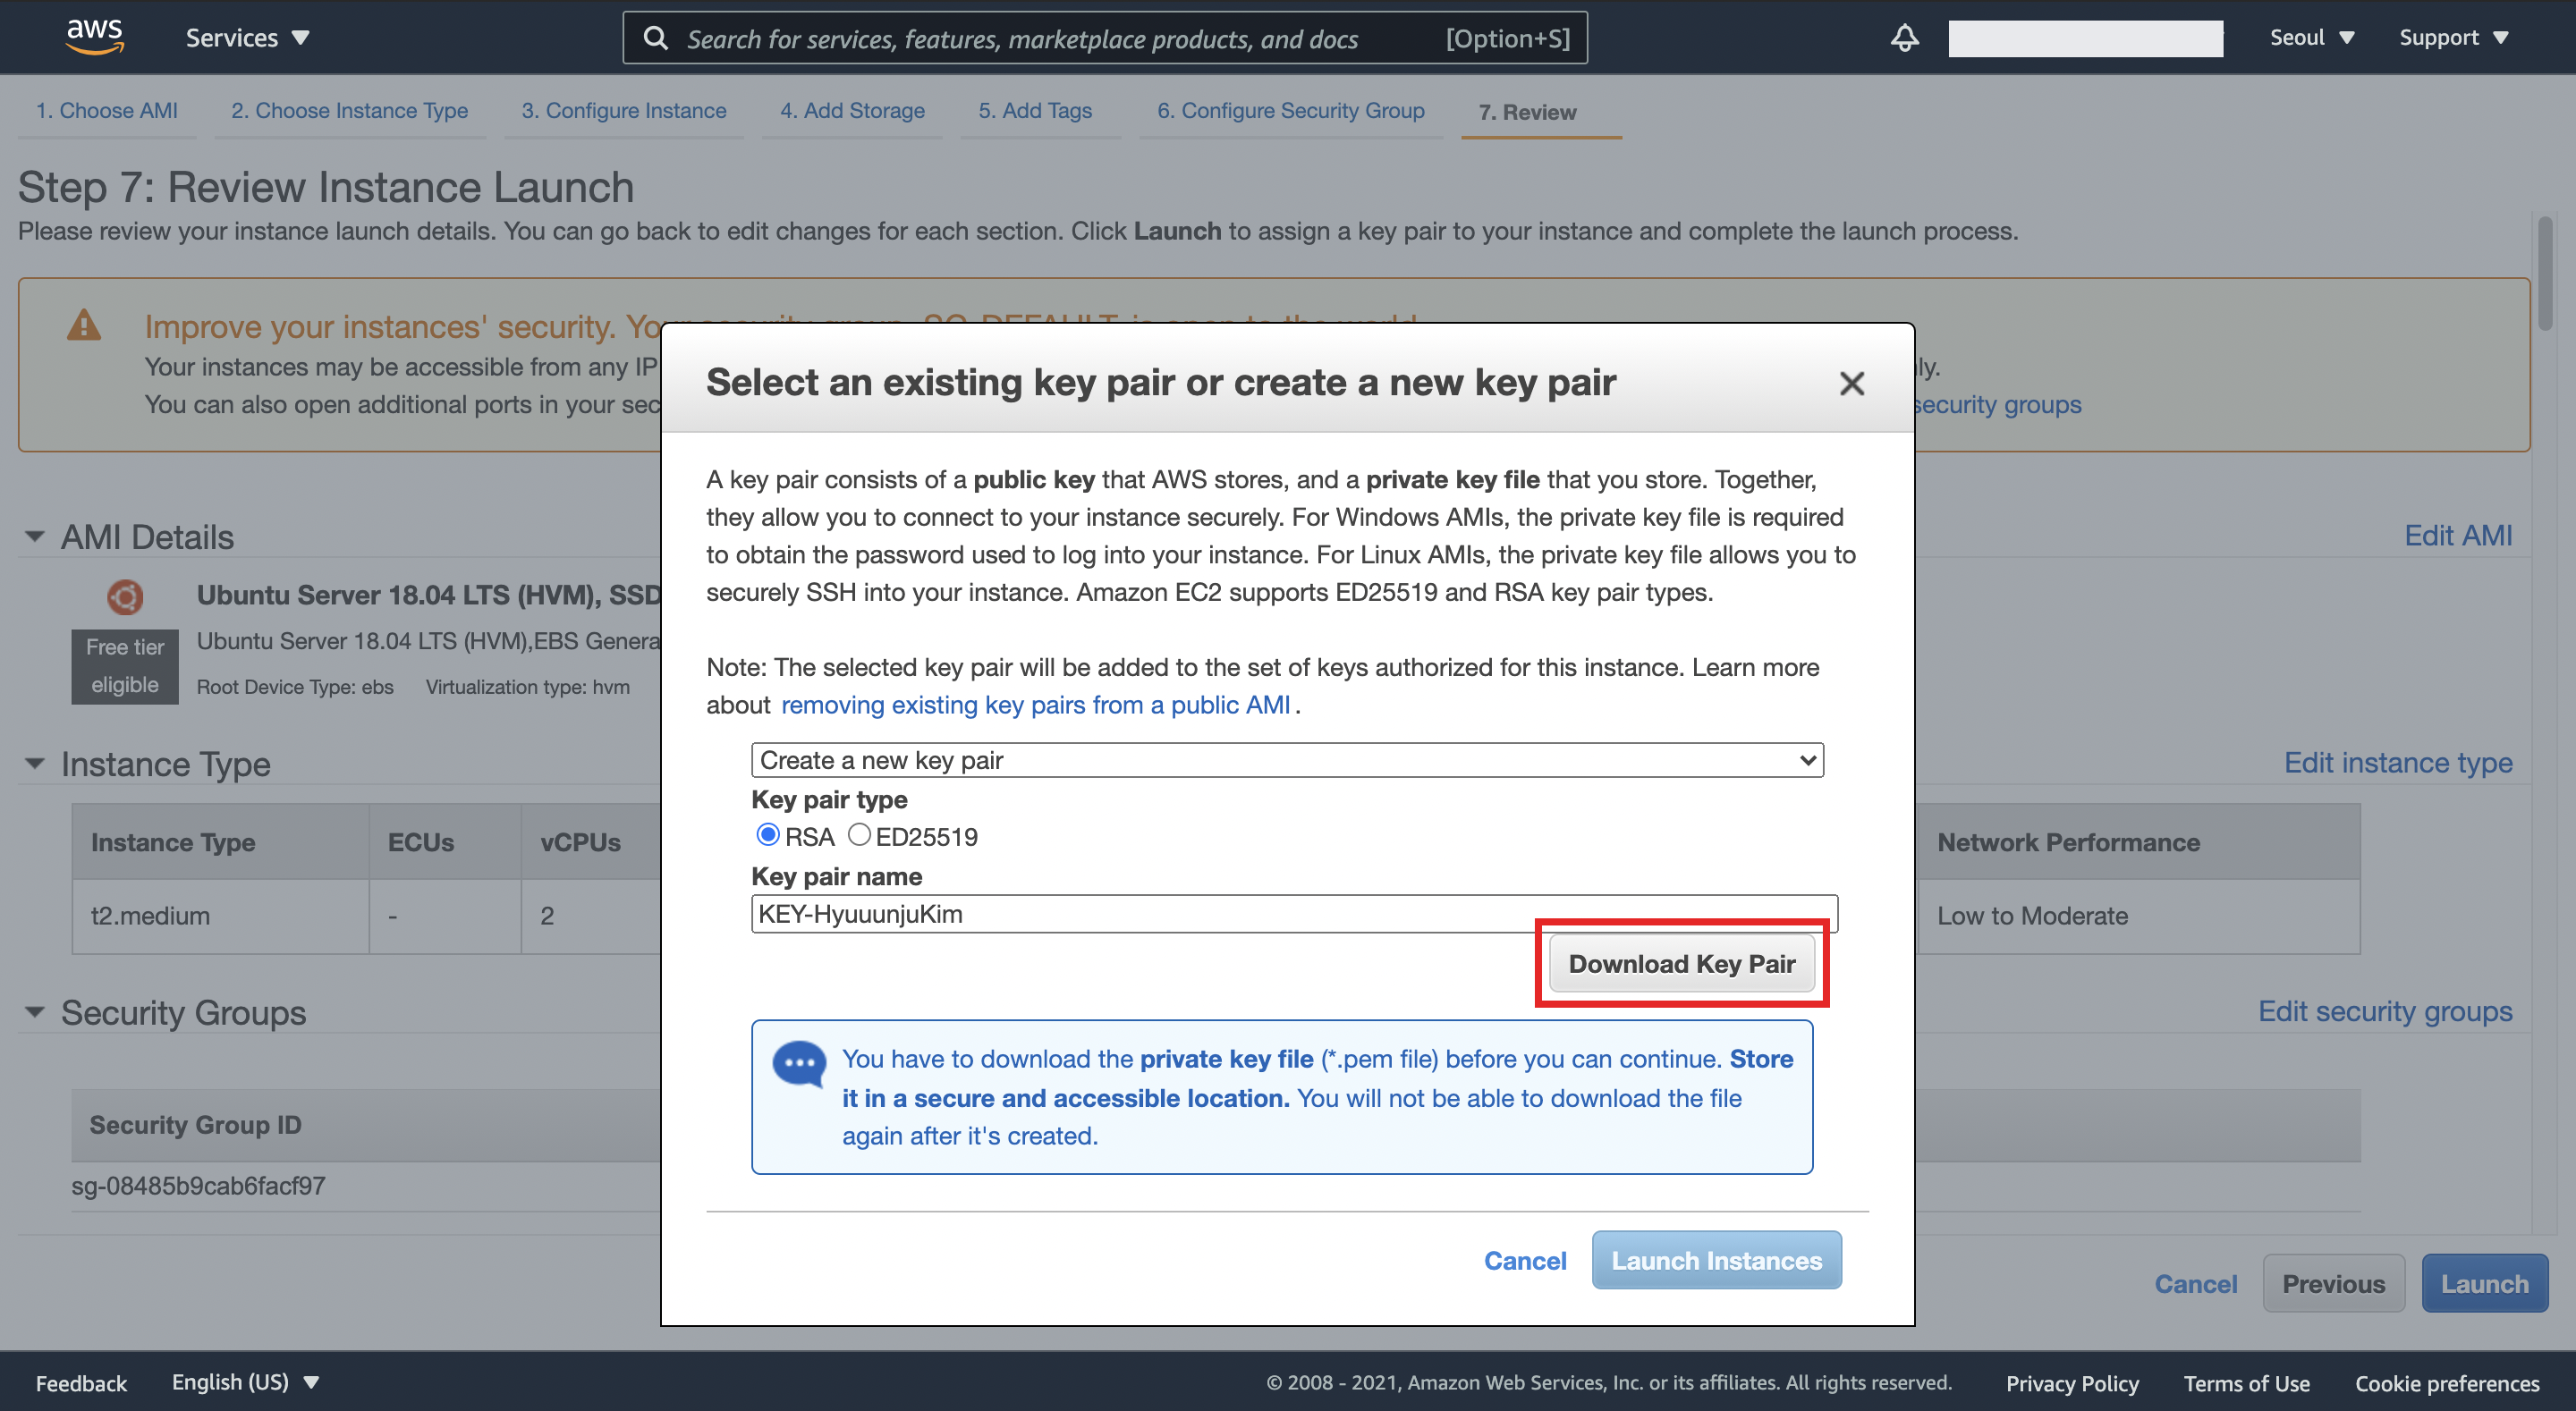This screenshot has height=1411, width=2576.
Task: Go to the Add Storage tab
Action: click(852, 111)
